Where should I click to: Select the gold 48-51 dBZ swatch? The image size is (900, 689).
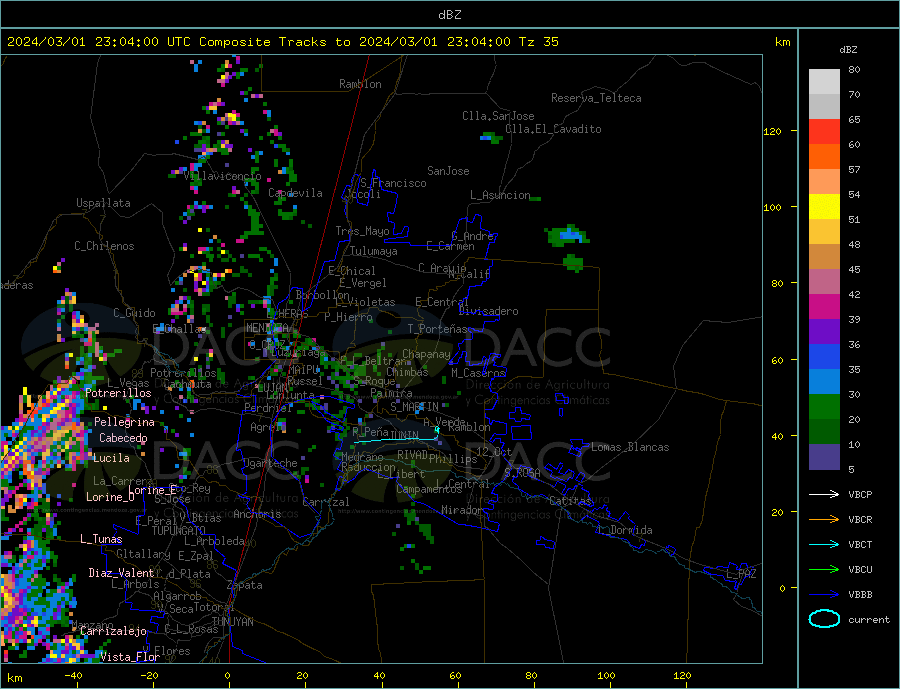pos(824,231)
